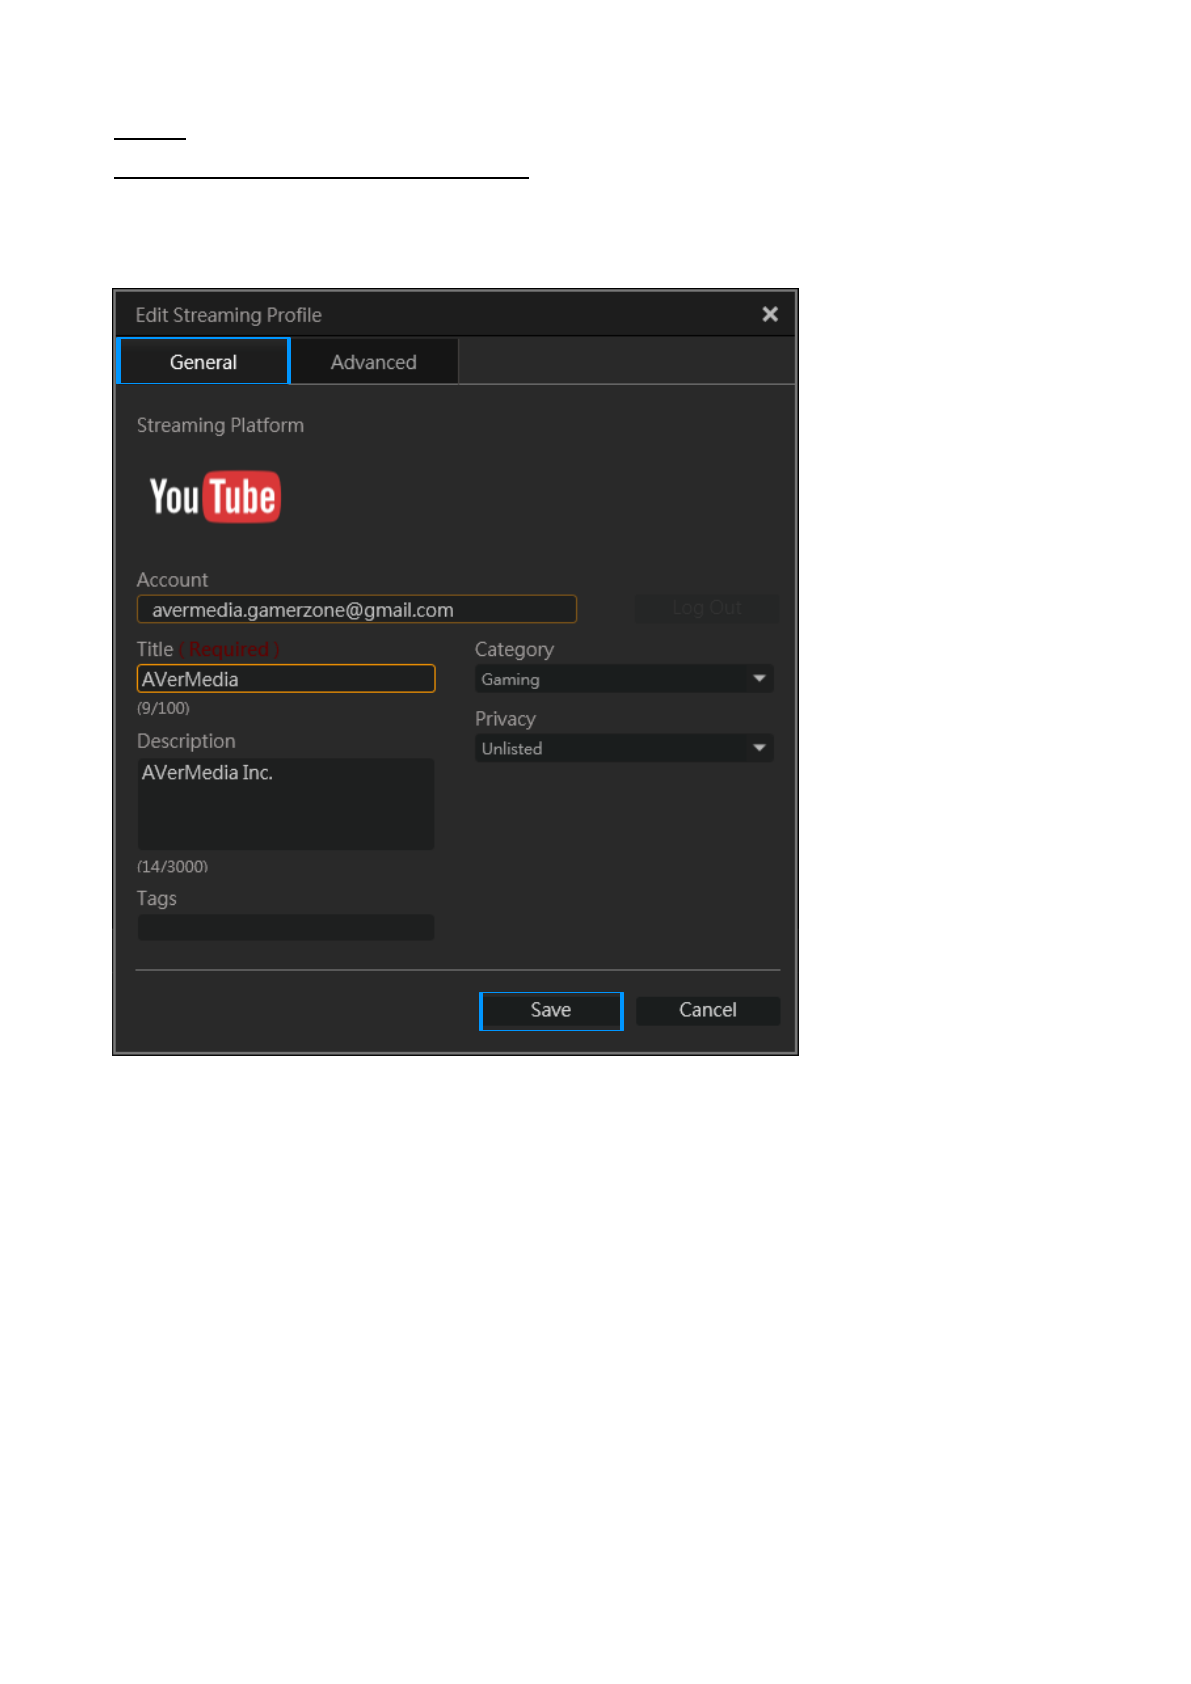
Task: Save the streaming profile
Action: (x=551, y=1010)
